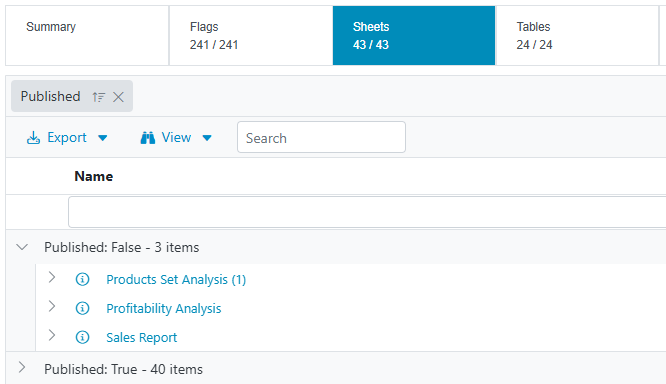
Task: Show info for Profitability Analysis
Action: pos(82,308)
